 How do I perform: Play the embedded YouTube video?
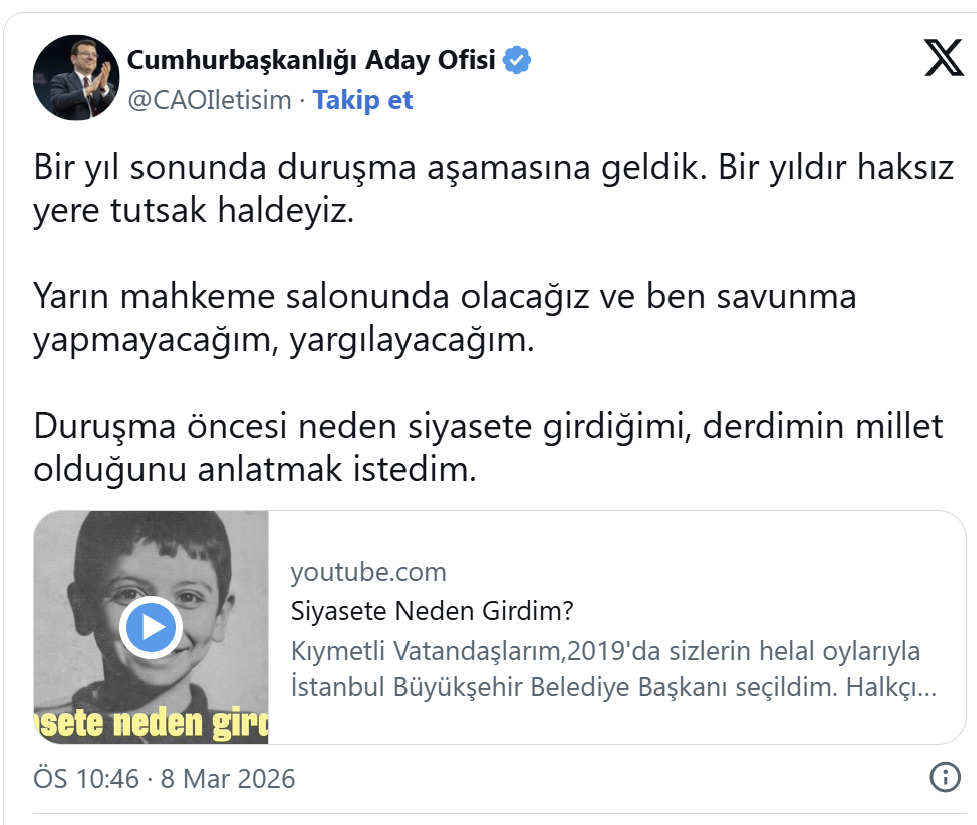pos(150,628)
